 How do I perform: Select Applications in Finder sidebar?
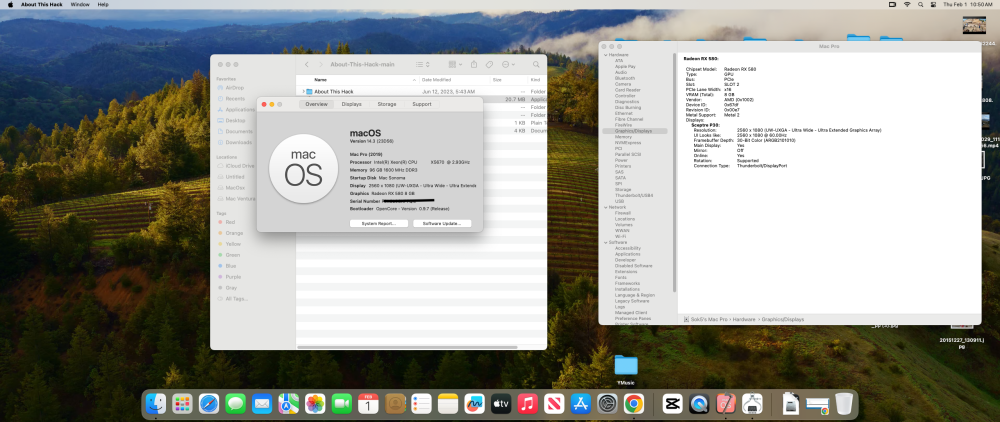(240, 110)
